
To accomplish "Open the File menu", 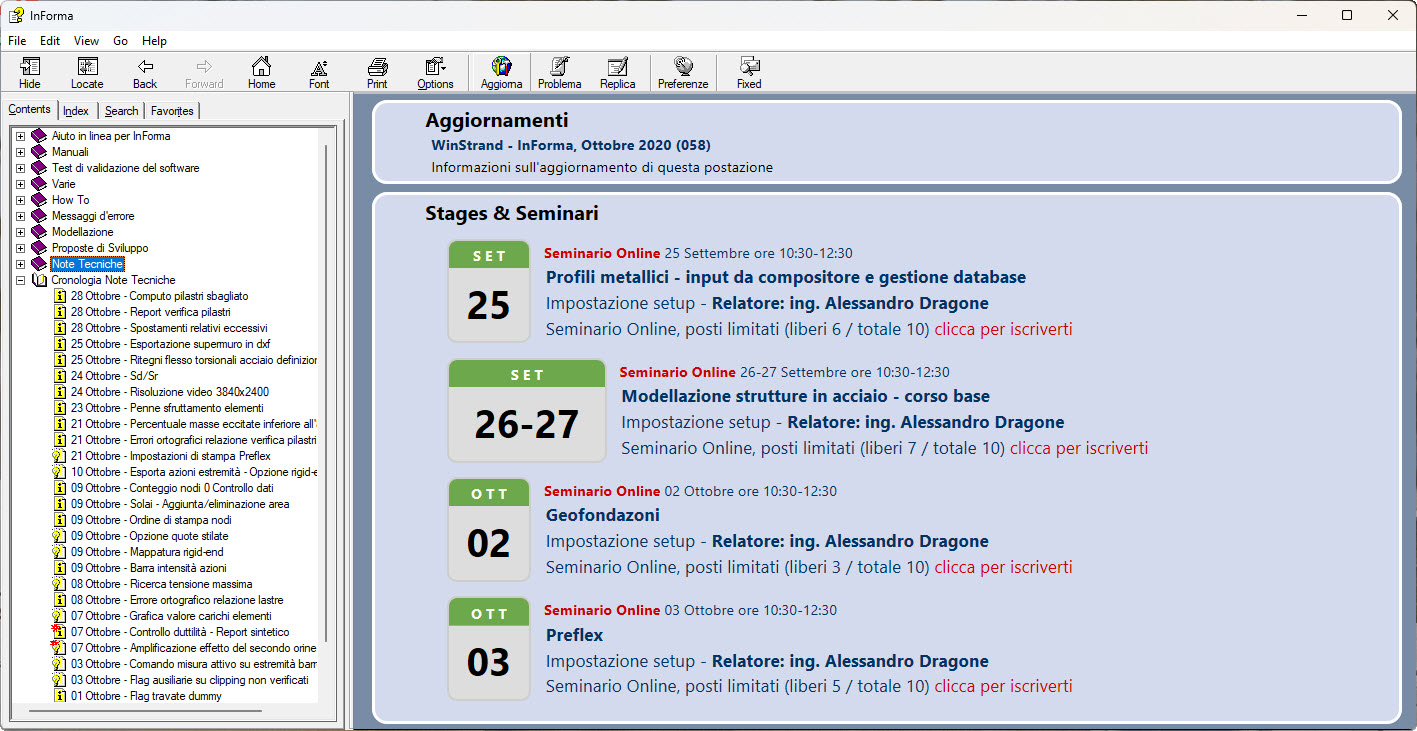I will coord(17,41).
